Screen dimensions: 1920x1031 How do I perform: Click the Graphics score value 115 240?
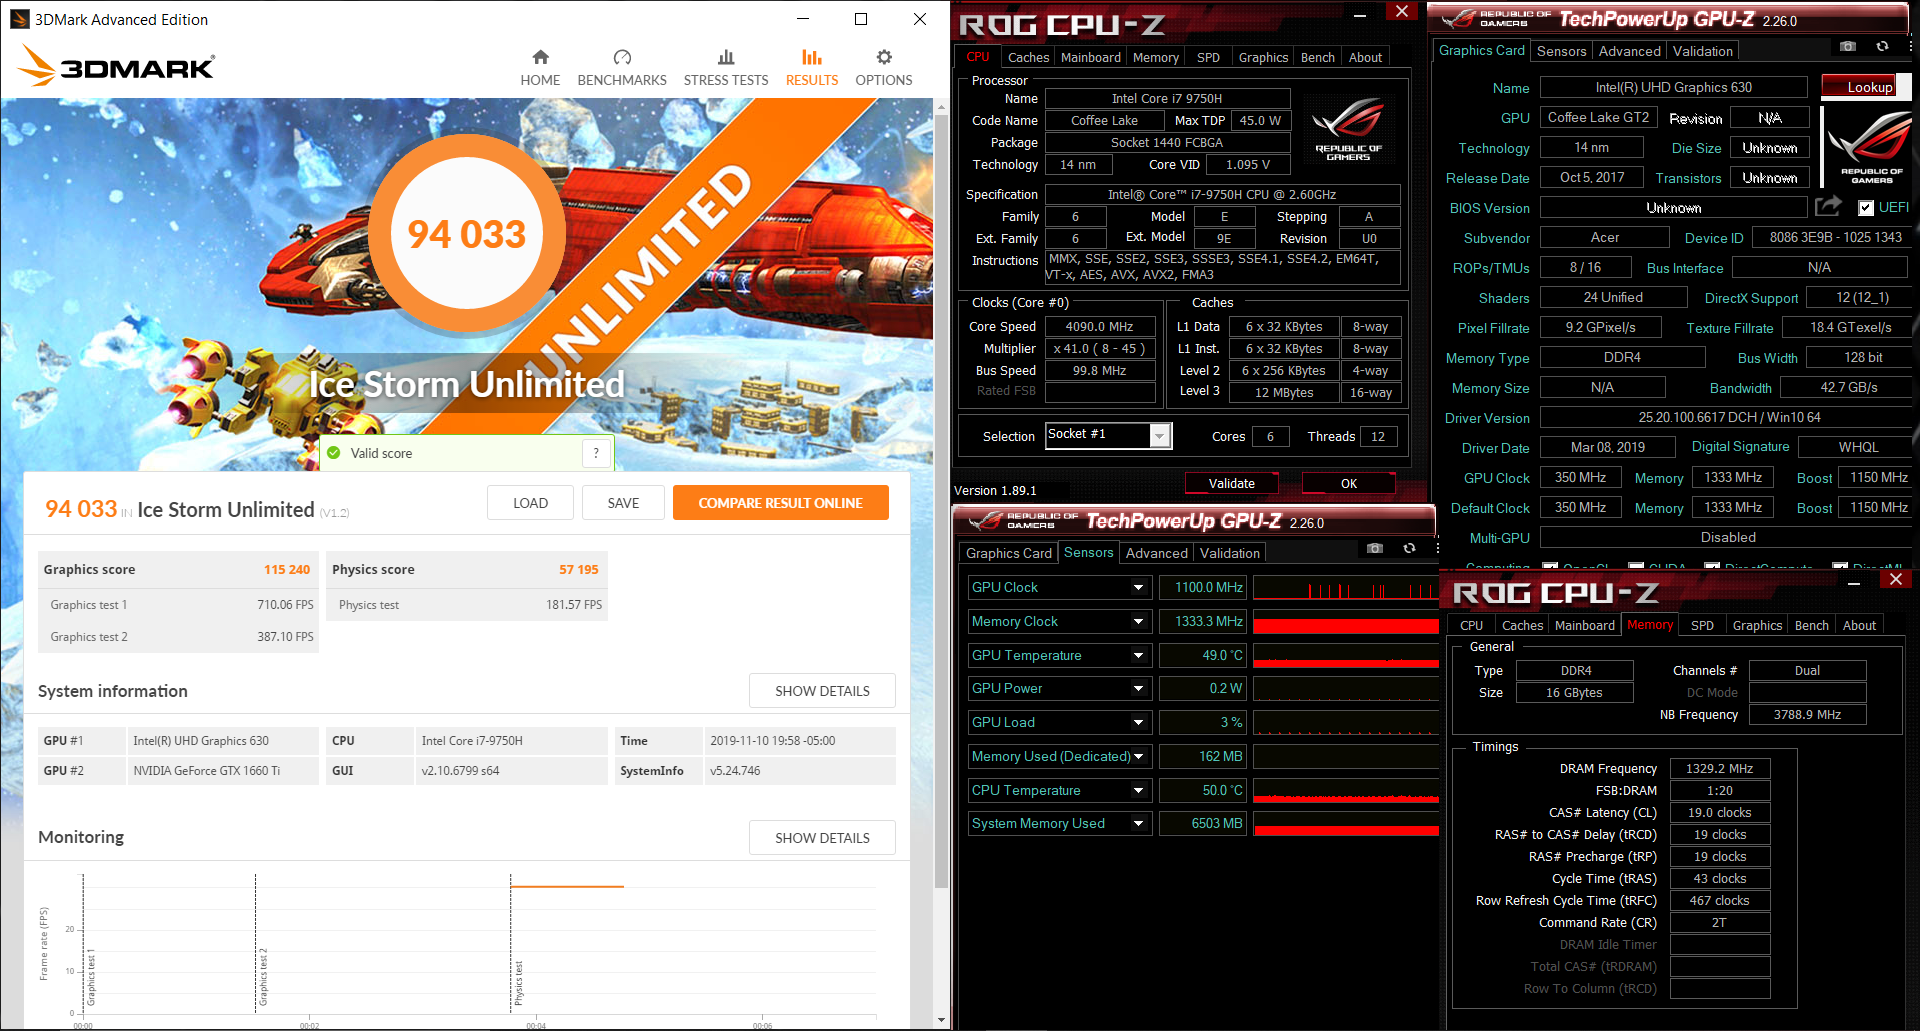[287, 569]
